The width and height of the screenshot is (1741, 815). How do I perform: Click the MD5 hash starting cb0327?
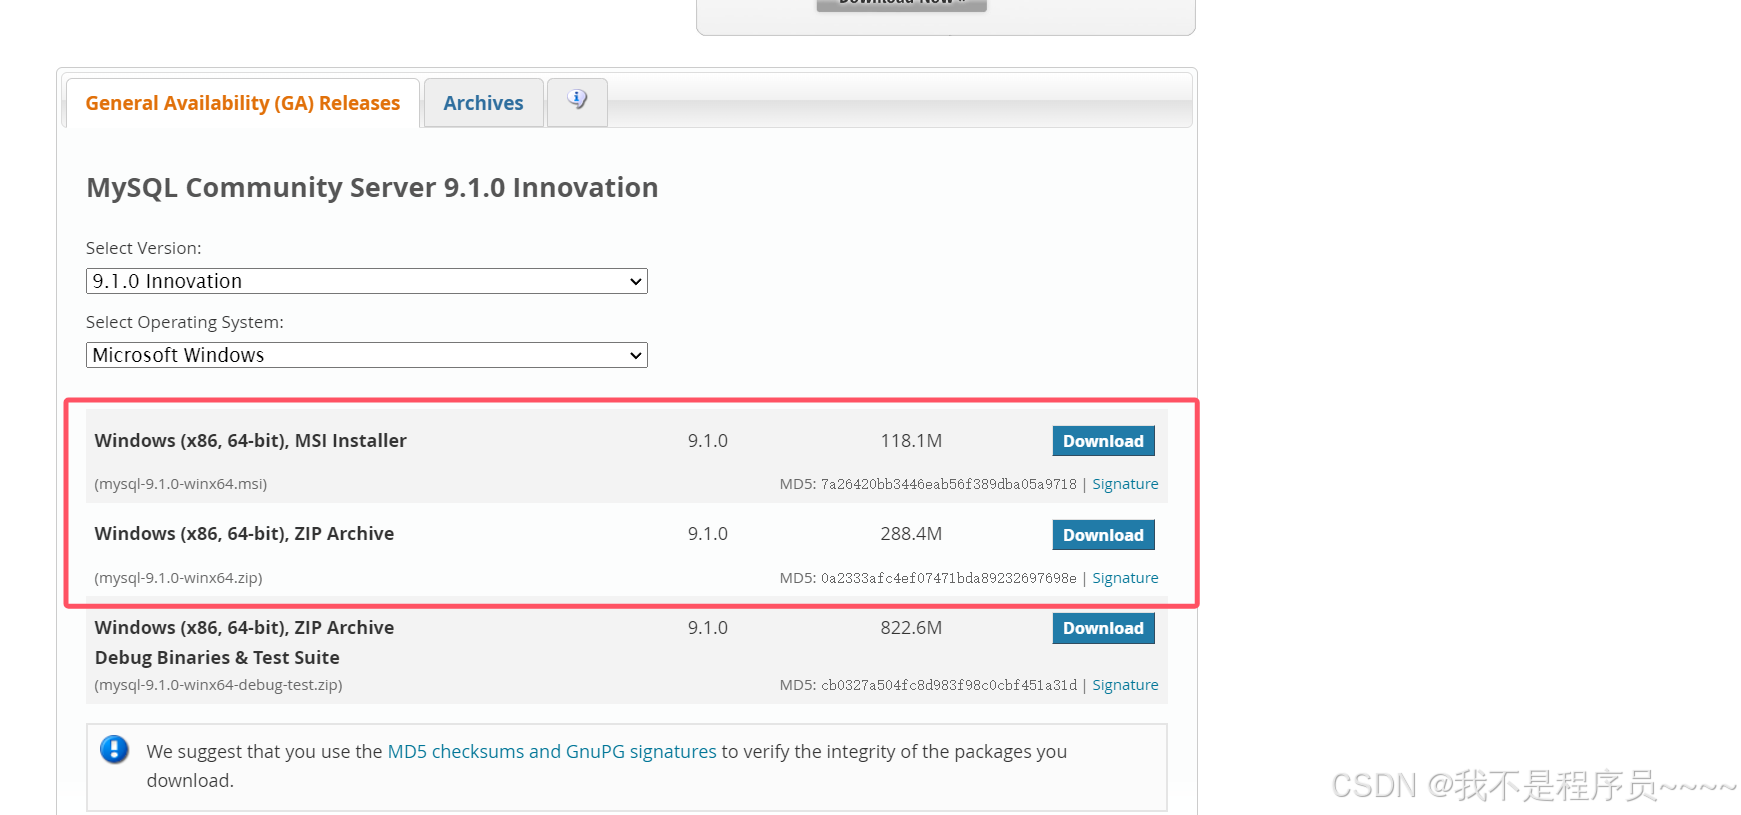(949, 685)
